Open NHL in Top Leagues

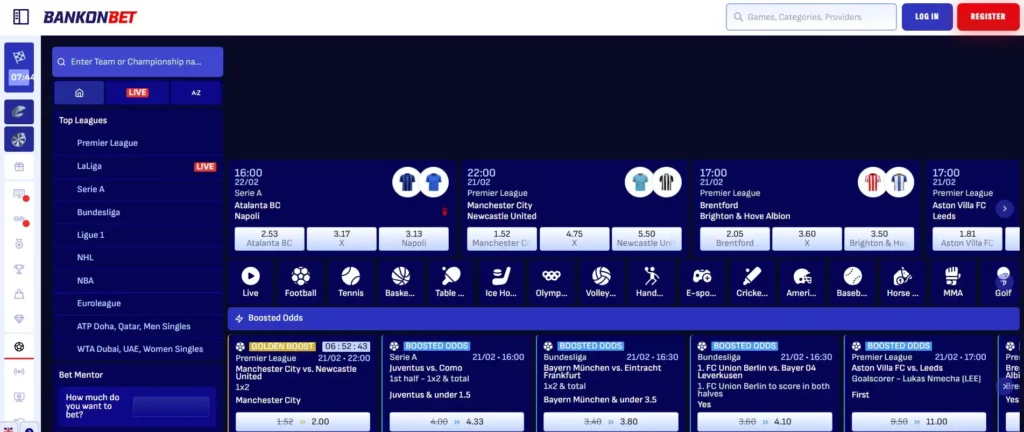coord(137,257)
